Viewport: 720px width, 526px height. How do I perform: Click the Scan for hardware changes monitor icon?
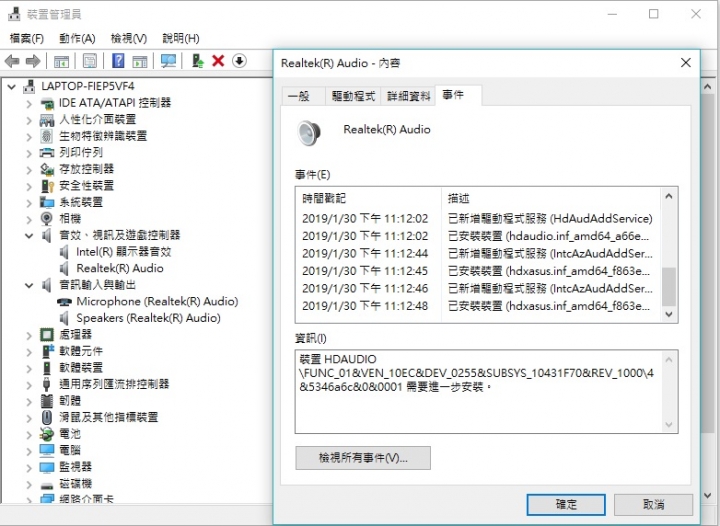(x=168, y=61)
